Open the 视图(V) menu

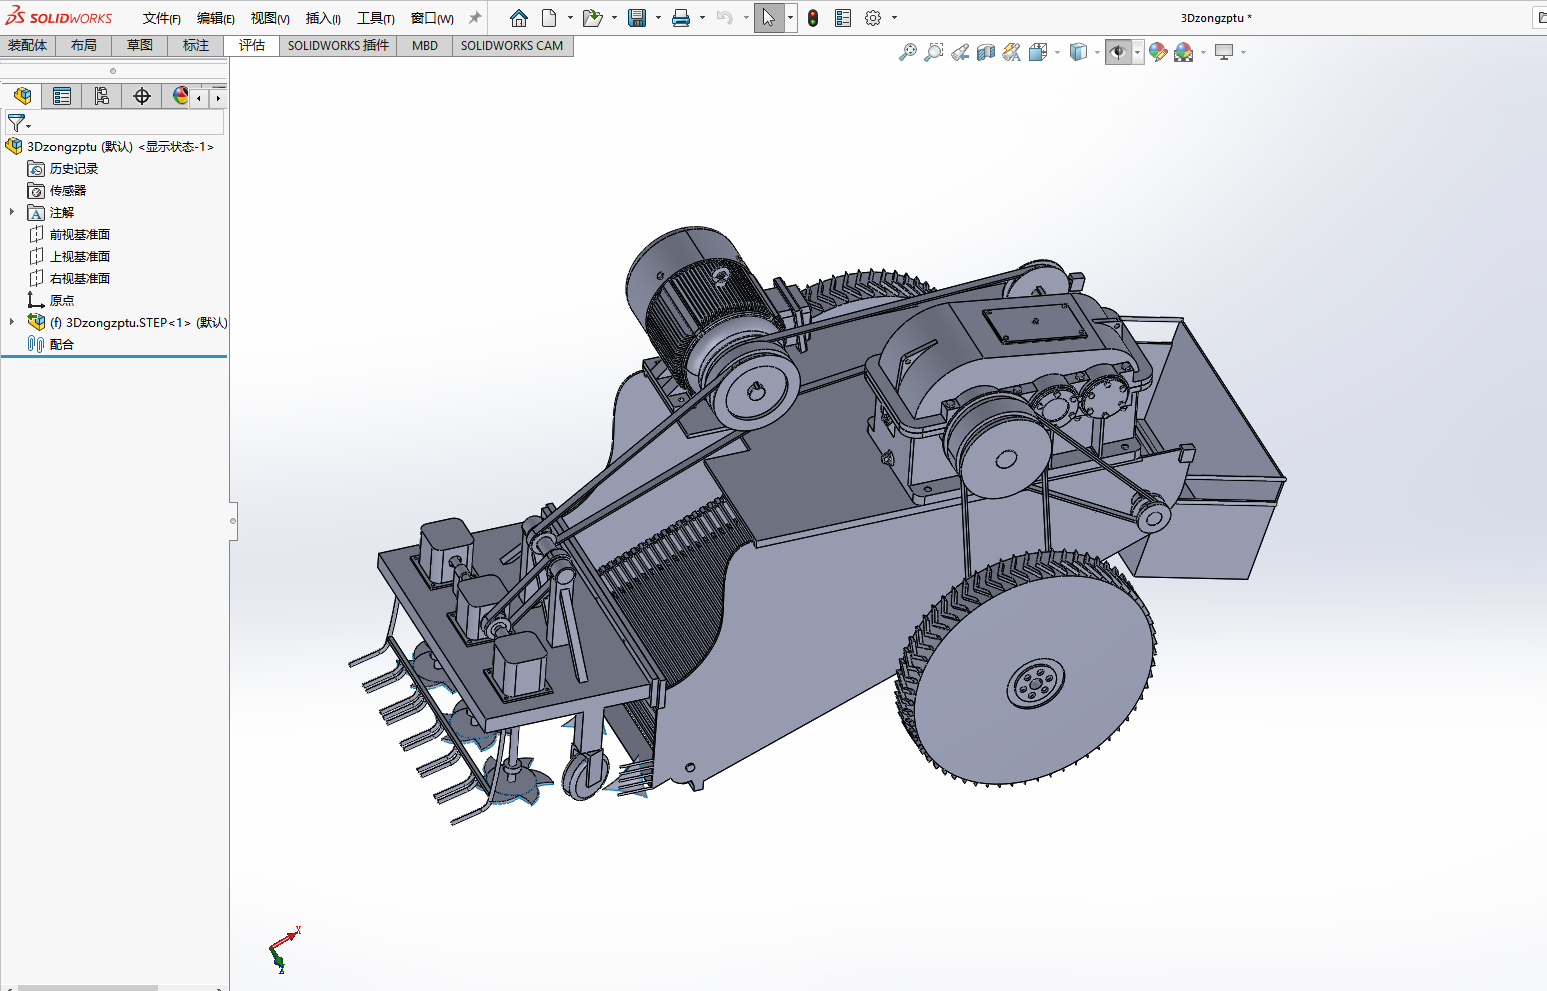270,18
